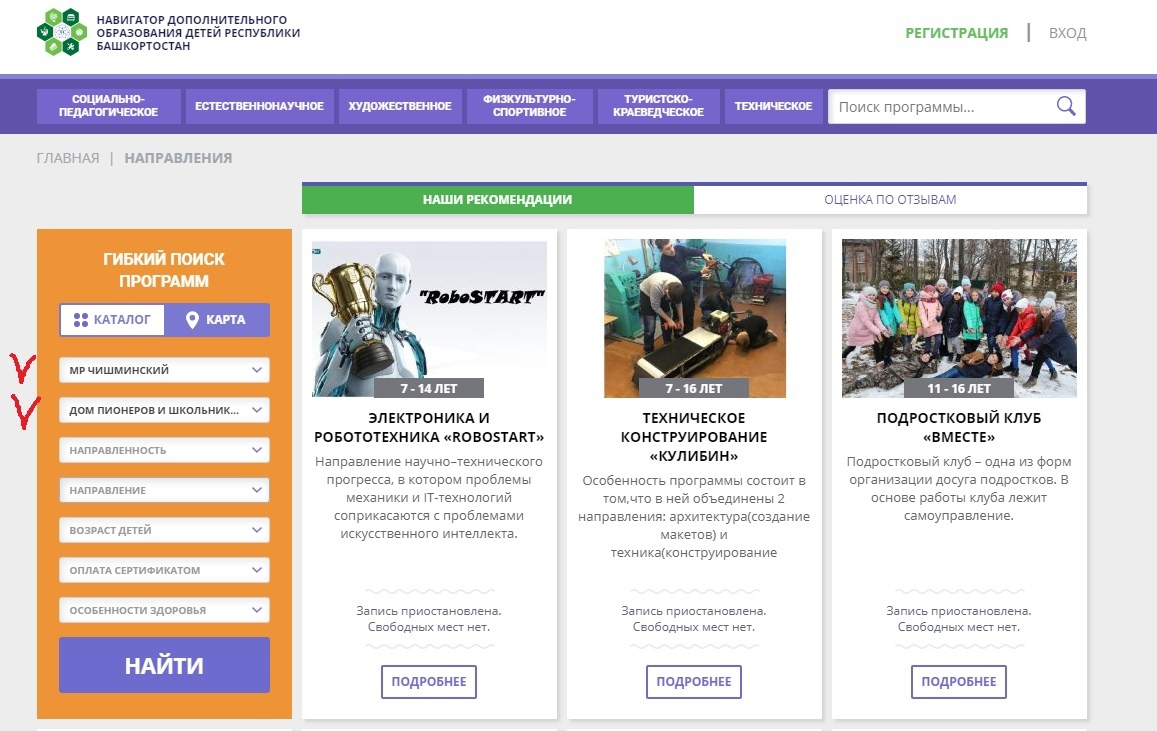Expand the Возраст детей dropdown
The image size is (1157, 731).
[x=164, y=530]
